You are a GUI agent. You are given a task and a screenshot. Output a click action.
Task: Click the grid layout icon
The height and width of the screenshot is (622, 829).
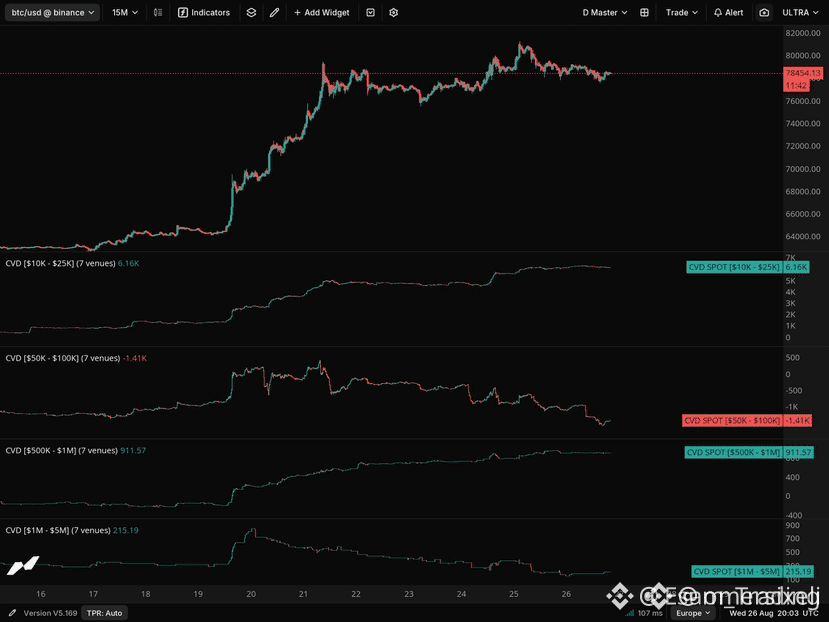pos(644,12)
